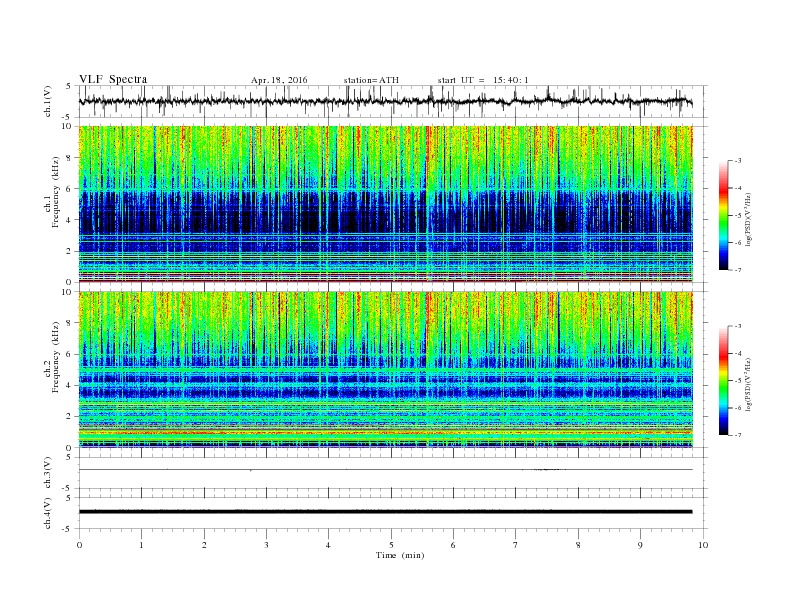
Task: Click time axis tick label "4"
Action: click(328, 545)
